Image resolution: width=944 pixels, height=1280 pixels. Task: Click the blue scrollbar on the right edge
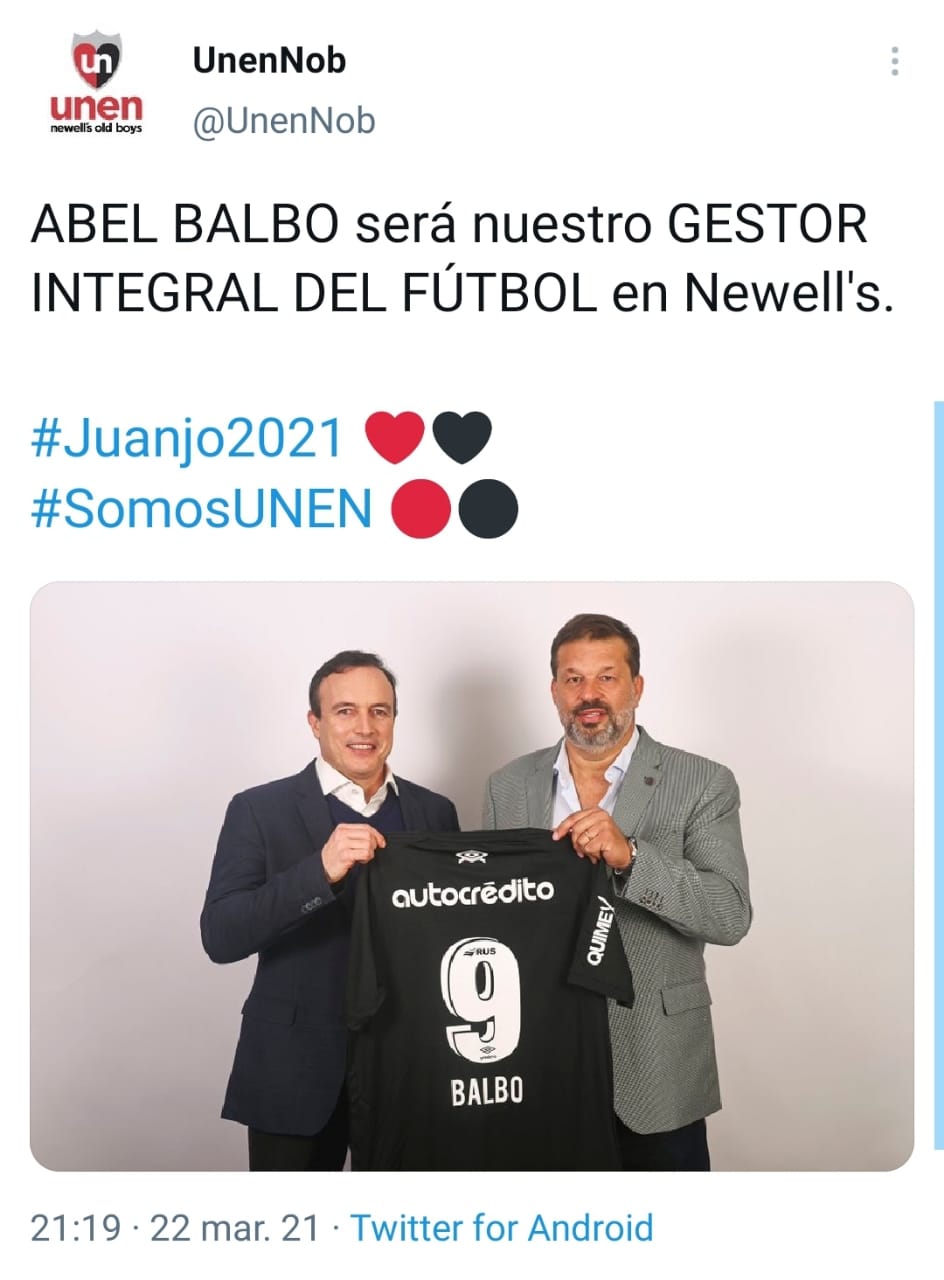[938, 775]
